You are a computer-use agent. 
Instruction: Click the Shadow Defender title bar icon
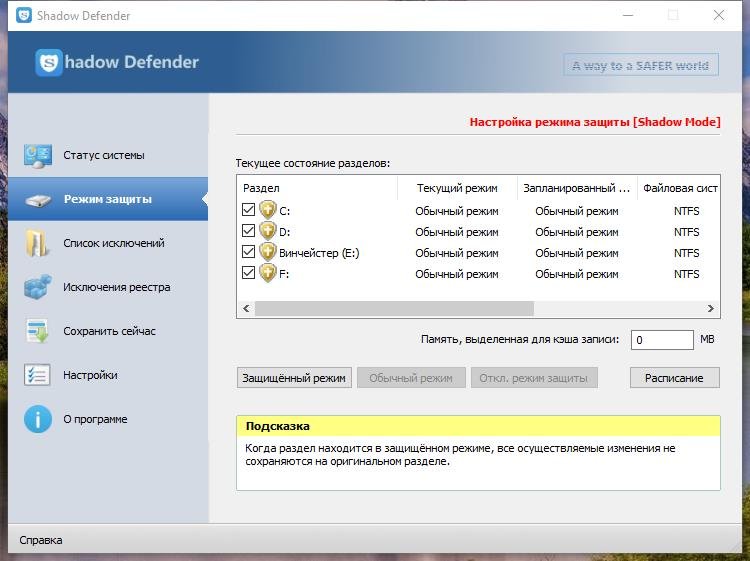[23, 15]
